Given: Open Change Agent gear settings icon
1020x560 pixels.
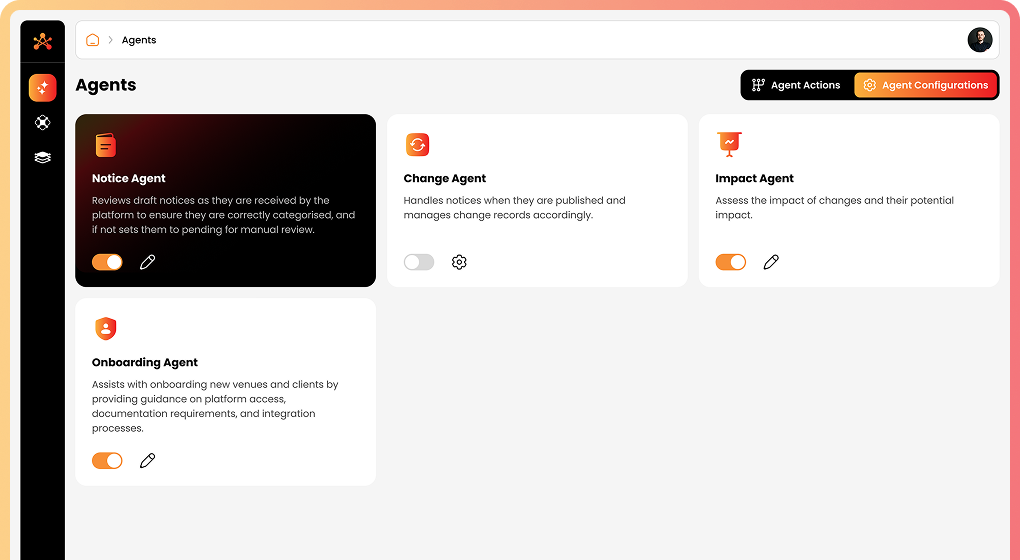Looking at the screenshot, I should [459, 262].
